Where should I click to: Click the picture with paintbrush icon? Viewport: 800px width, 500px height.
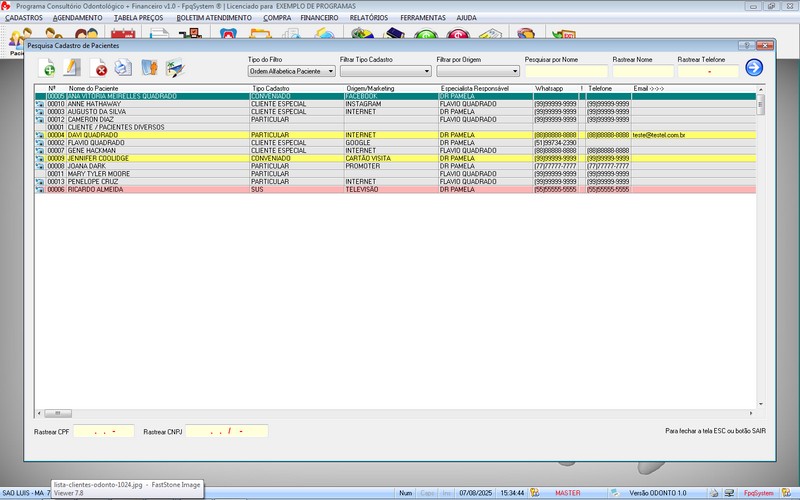pyautogui.click(x=176, y=68)
